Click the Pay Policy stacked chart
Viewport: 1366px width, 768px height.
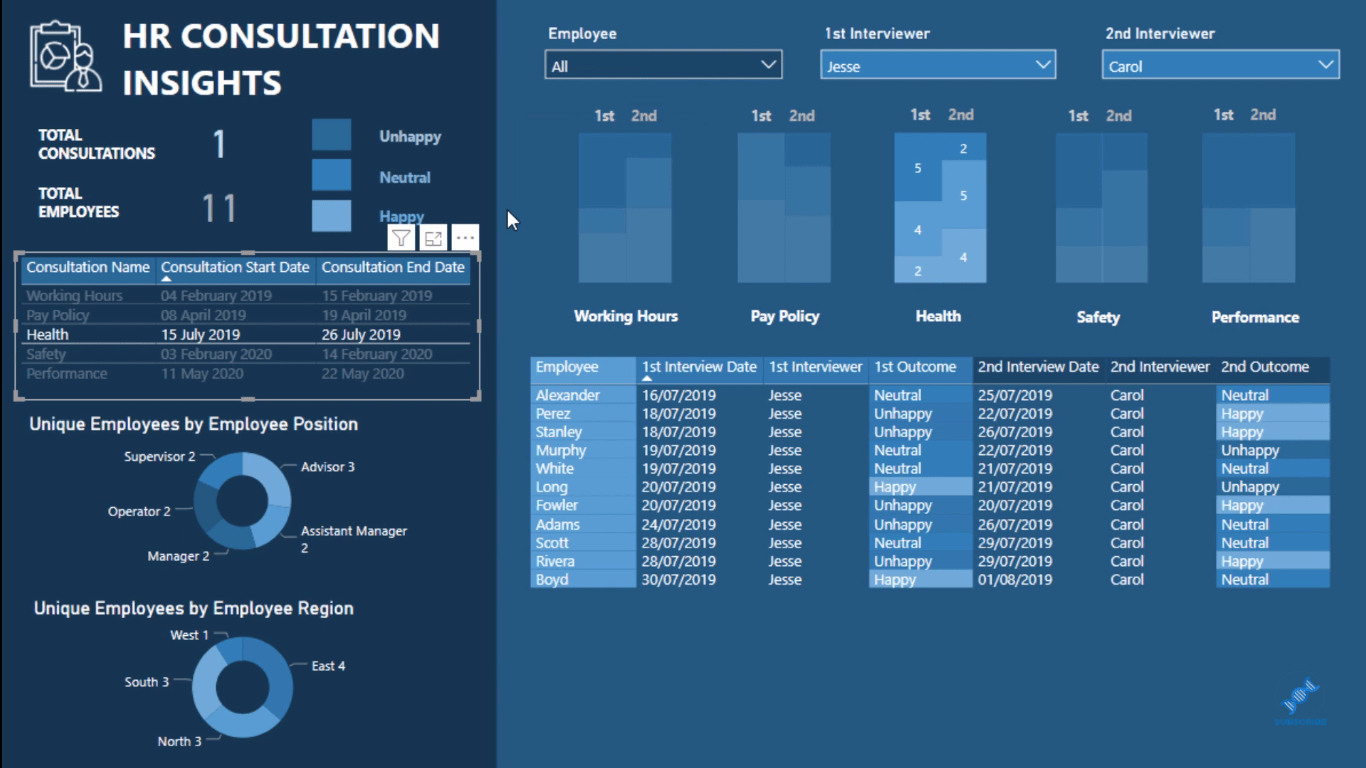coord(784,208)
